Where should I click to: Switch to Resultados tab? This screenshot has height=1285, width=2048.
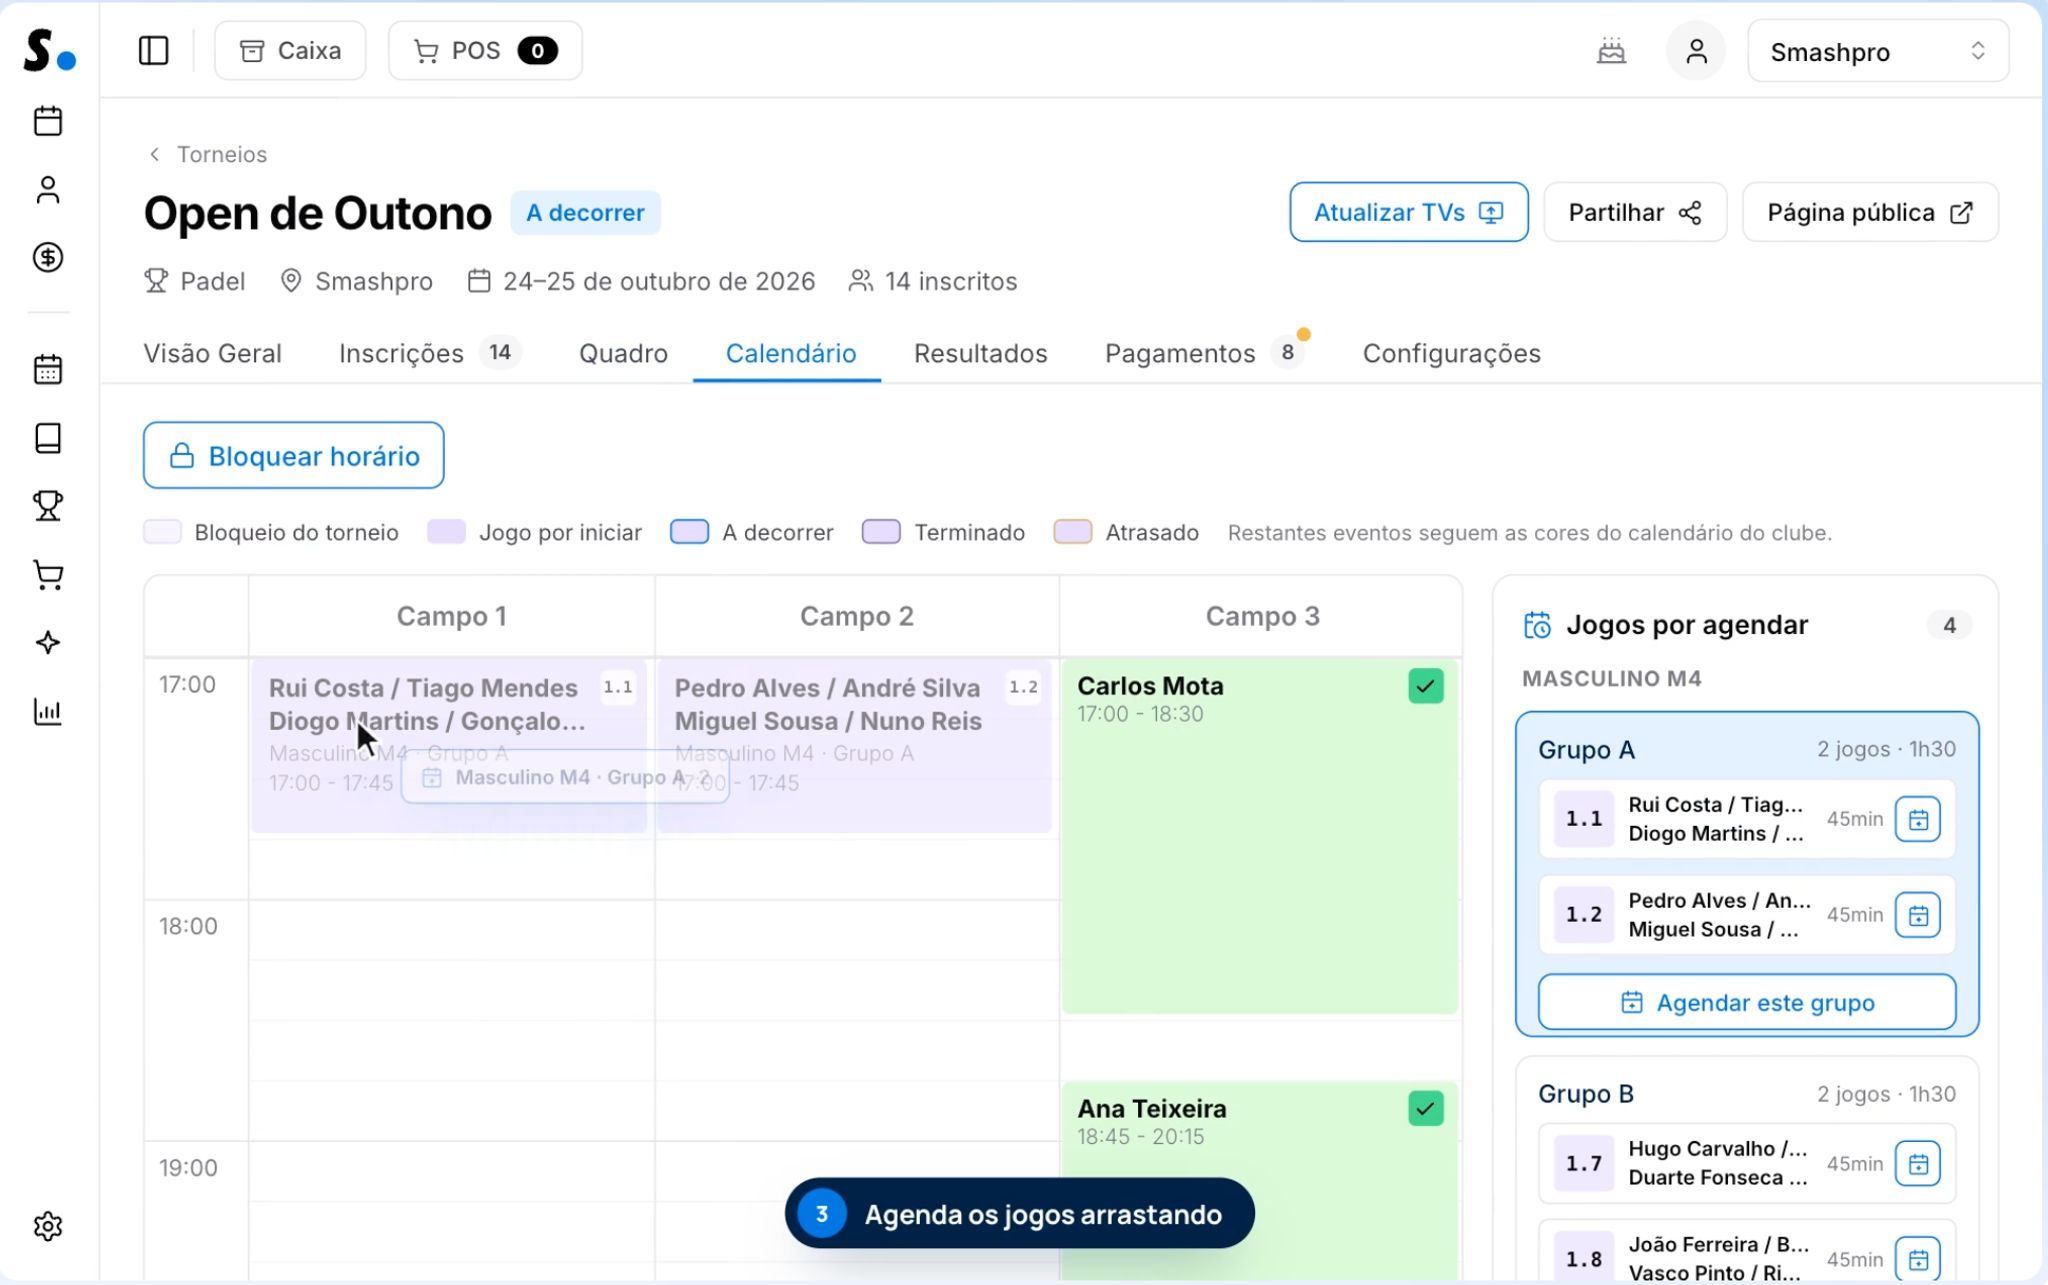point(980,353)
